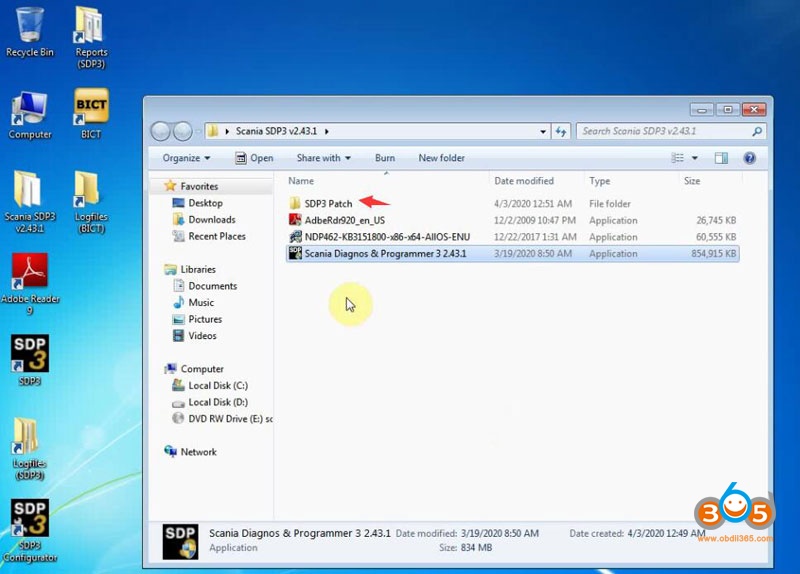Select Libraries in navigation pane
This screenshot has height=574, width=800.
(198, 269)
